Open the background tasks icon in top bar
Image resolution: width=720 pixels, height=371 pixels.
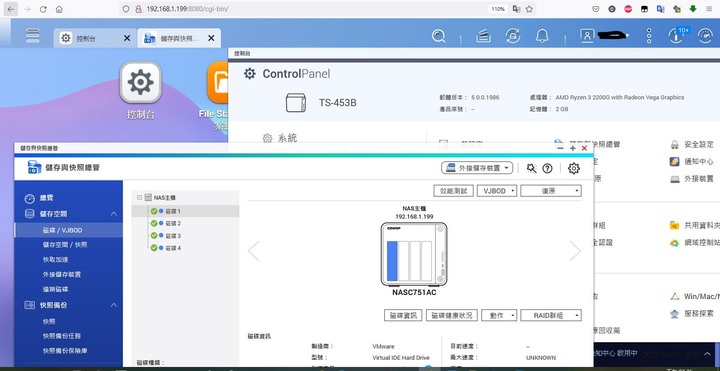[x=483, y=36]
